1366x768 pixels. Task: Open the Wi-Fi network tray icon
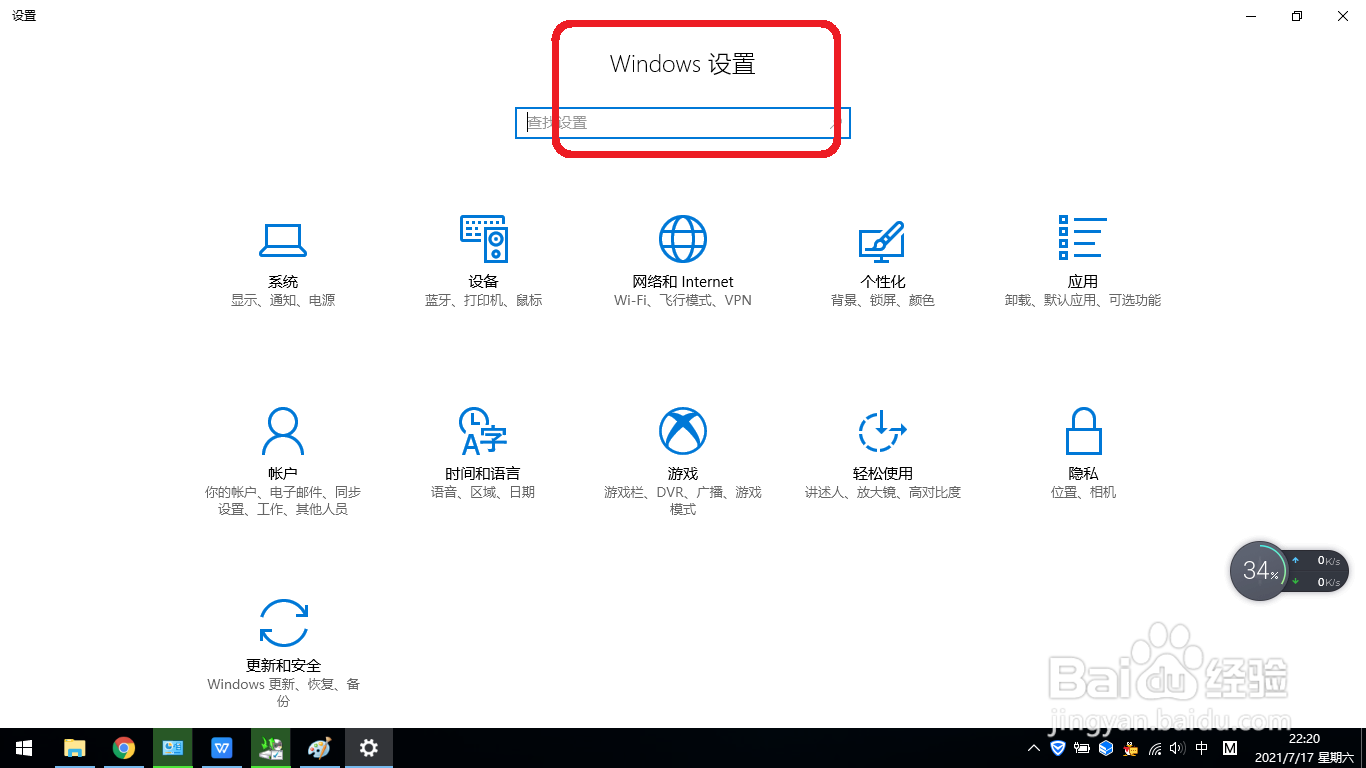click(x=1155, y=748)
